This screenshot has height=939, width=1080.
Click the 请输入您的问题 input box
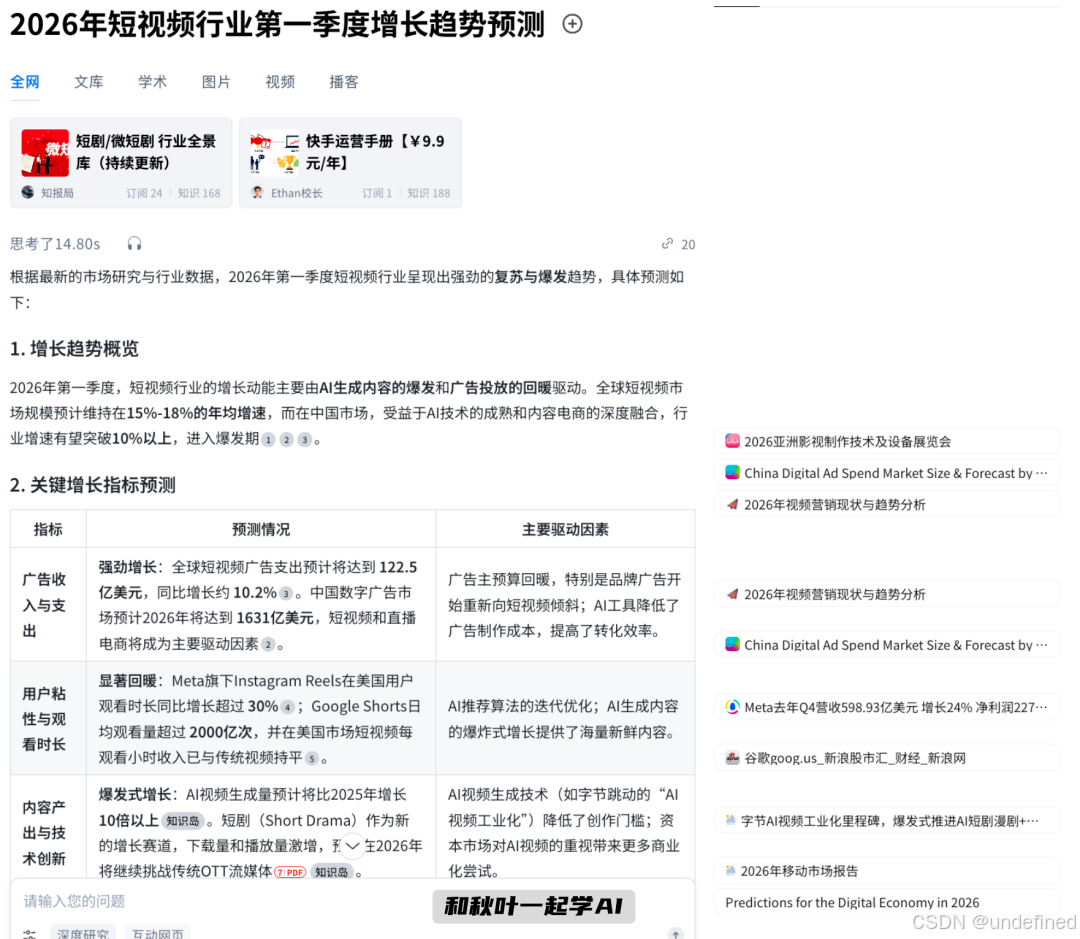tap(200, 900)
